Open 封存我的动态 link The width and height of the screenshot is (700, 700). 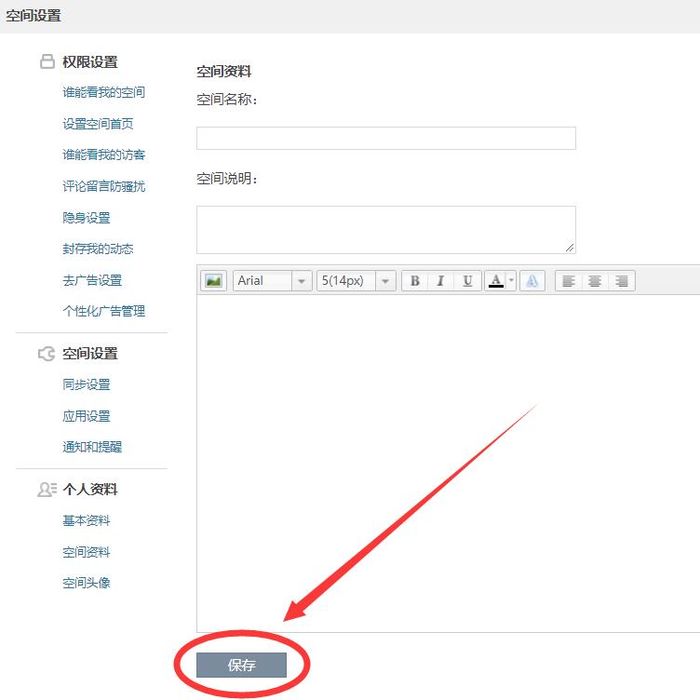98,249
